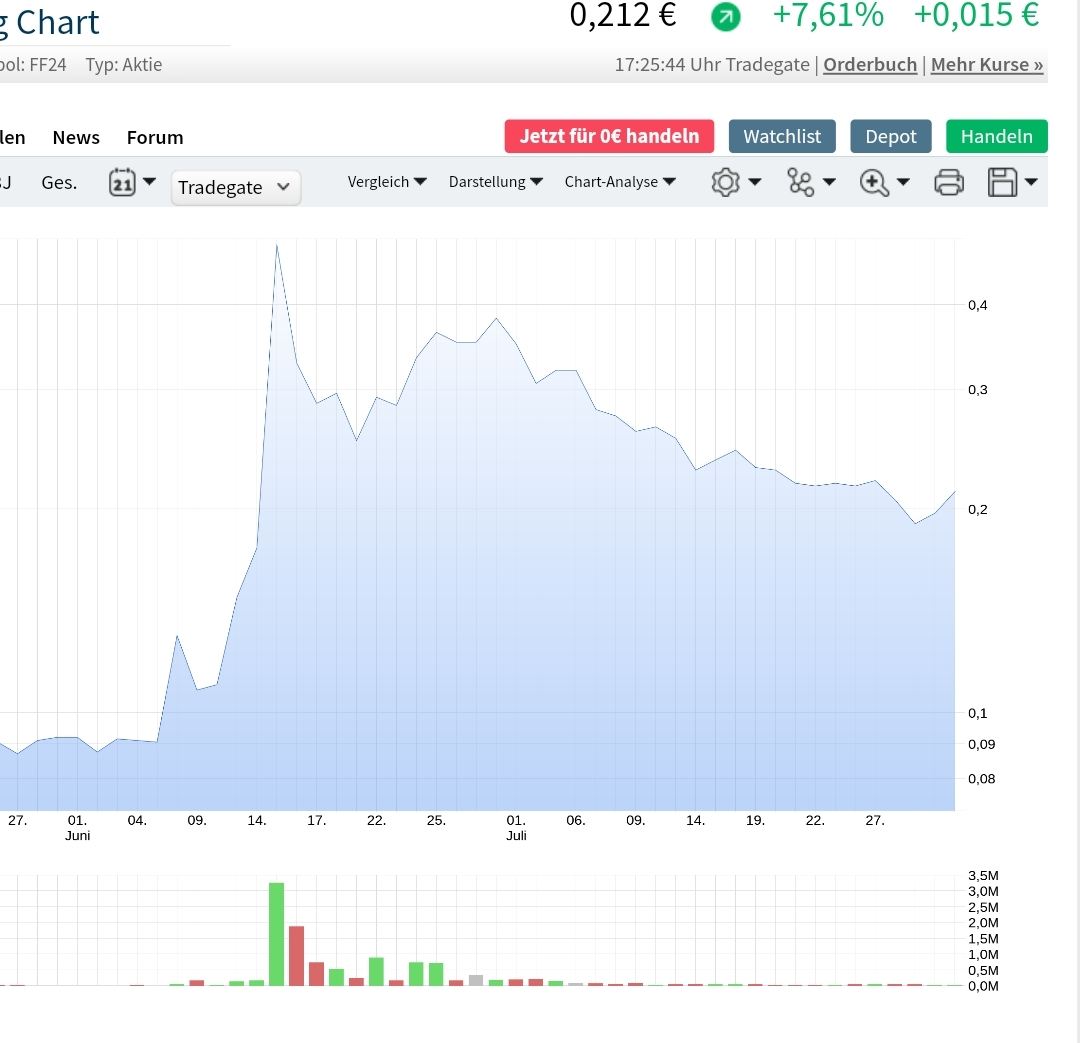Follow the Mehr Kurse link
This screenshot has width=1080, height=1043.
[x=985, y=64]
